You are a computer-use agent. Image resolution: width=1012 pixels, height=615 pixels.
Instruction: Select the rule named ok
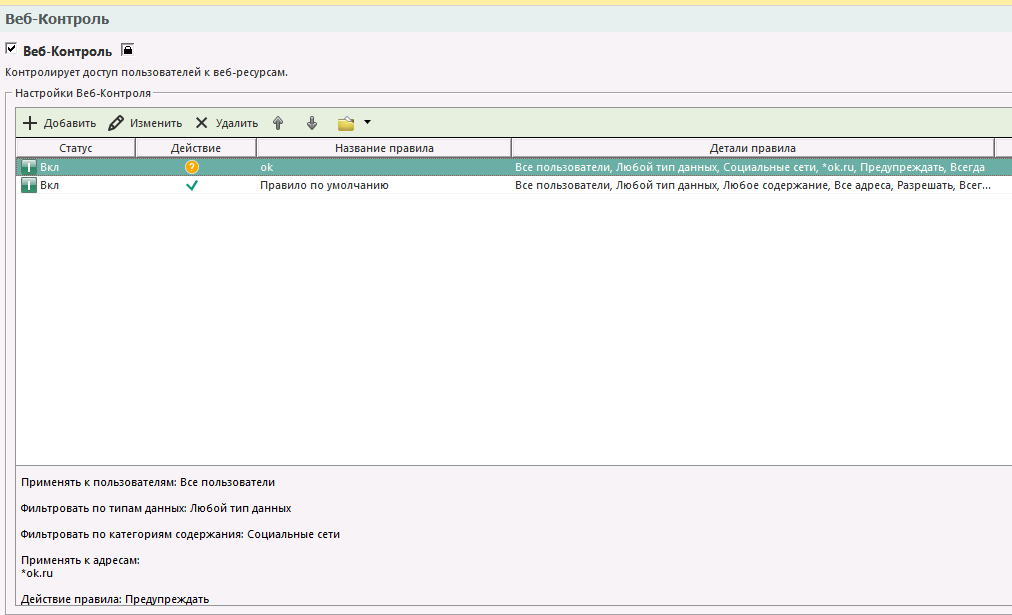pos(267,167)
